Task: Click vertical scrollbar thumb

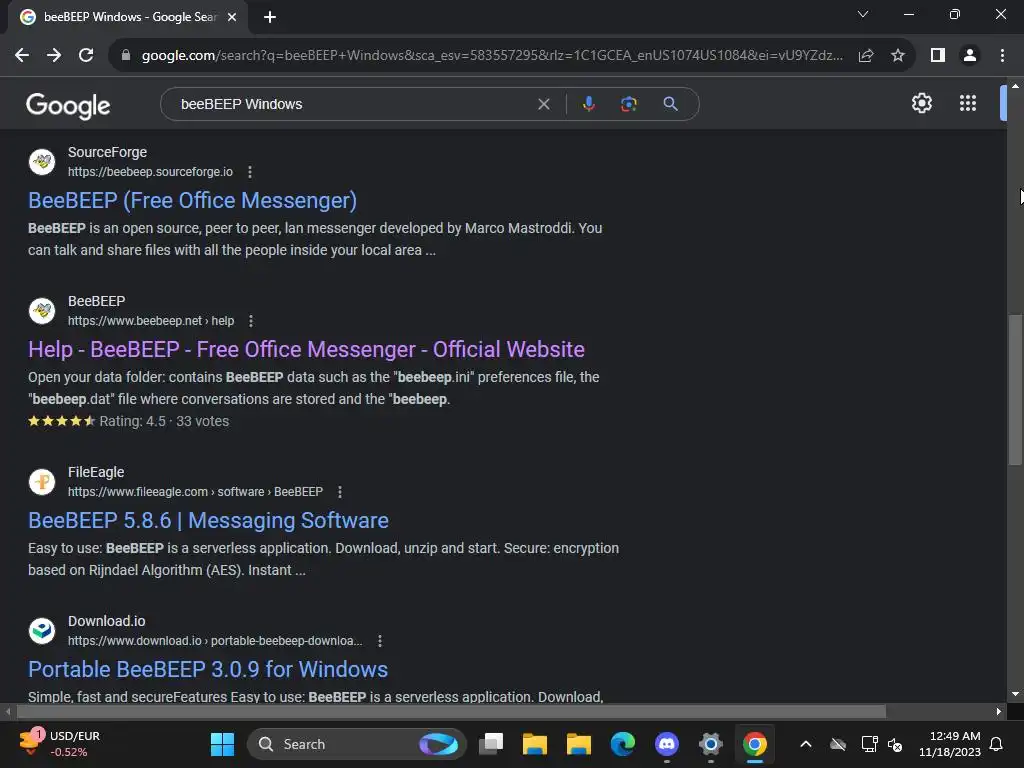Action: [1014, 390]
